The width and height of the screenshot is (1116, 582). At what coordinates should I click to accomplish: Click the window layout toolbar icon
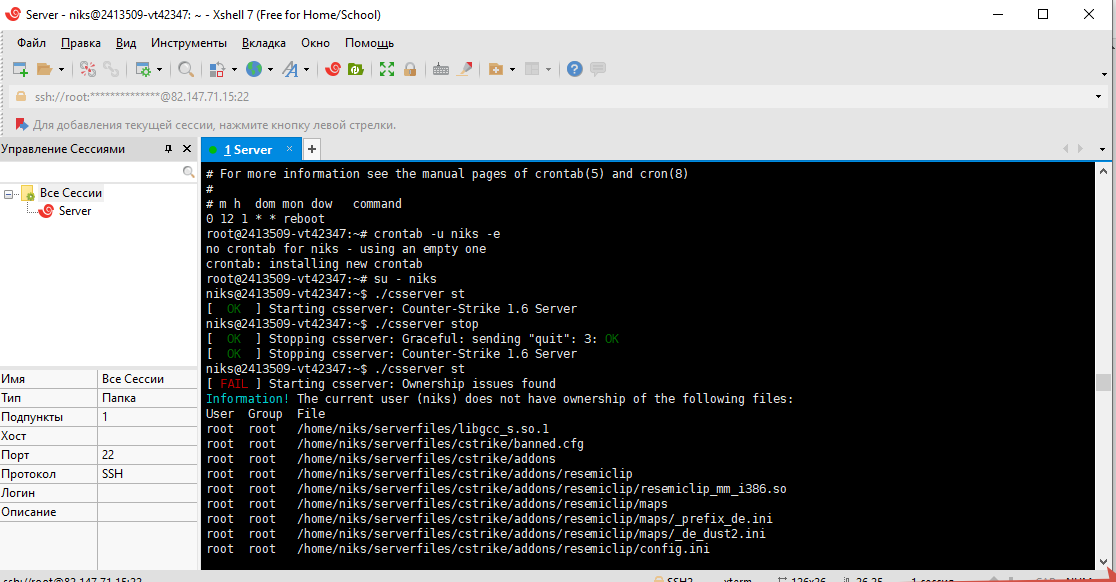click(532, 69)
